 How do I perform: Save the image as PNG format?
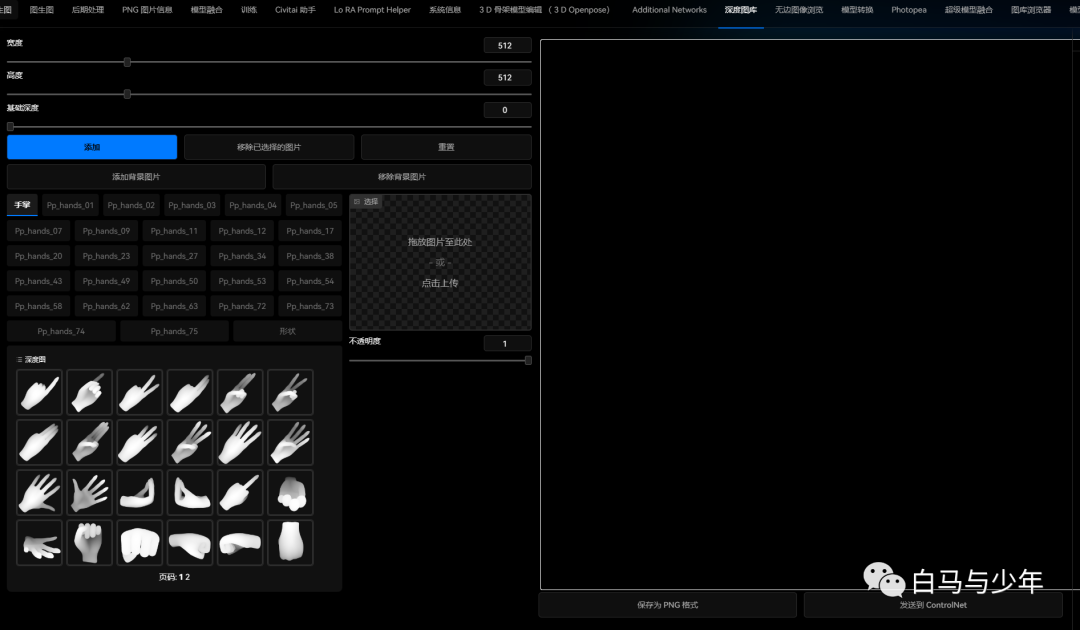[666, 604]
